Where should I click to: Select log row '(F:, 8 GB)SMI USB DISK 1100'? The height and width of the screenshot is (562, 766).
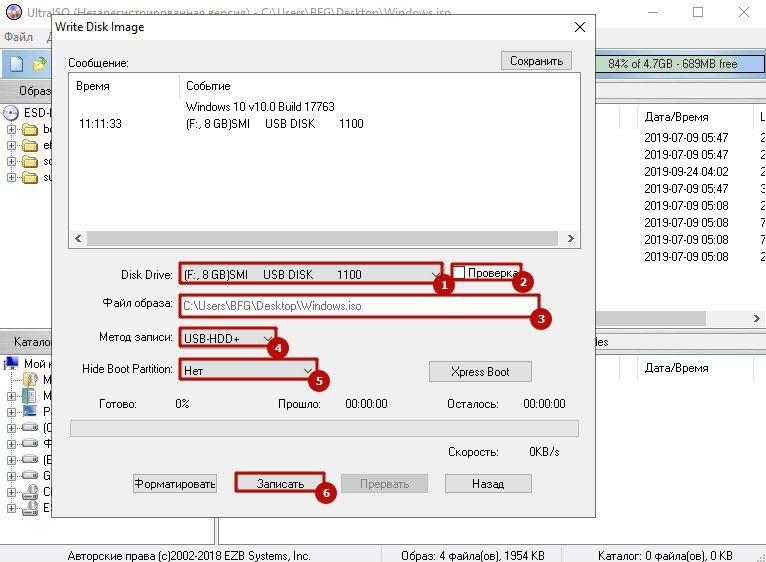pyautogui.click(x=275, y=124)
